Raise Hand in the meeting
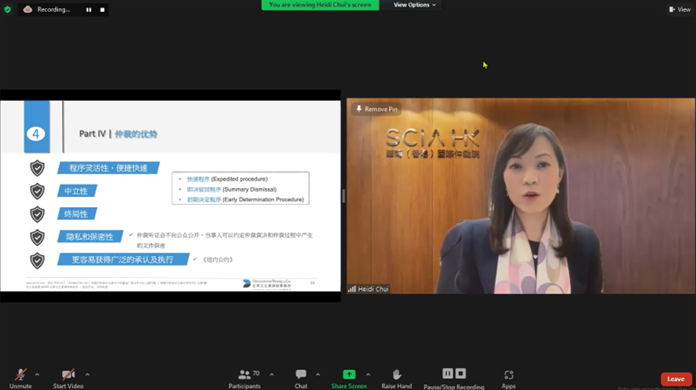 [396, 378]
